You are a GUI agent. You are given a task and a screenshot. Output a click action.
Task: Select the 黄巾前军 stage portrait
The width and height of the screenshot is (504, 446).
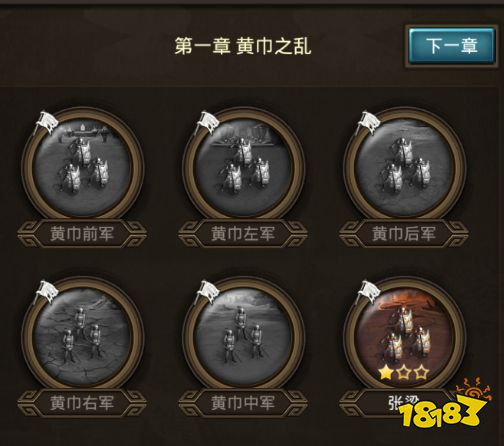(x=82, y=166)
